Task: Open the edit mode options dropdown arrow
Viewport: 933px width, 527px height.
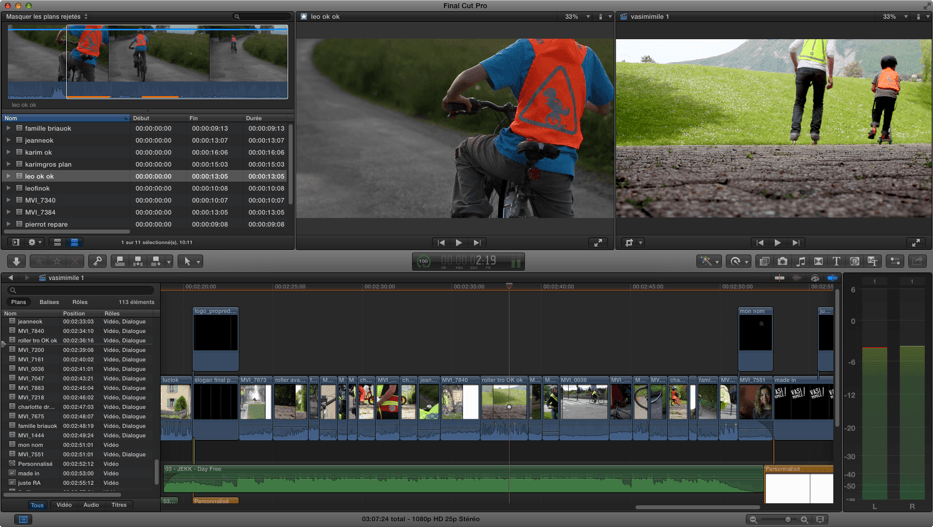Action: 169,262
